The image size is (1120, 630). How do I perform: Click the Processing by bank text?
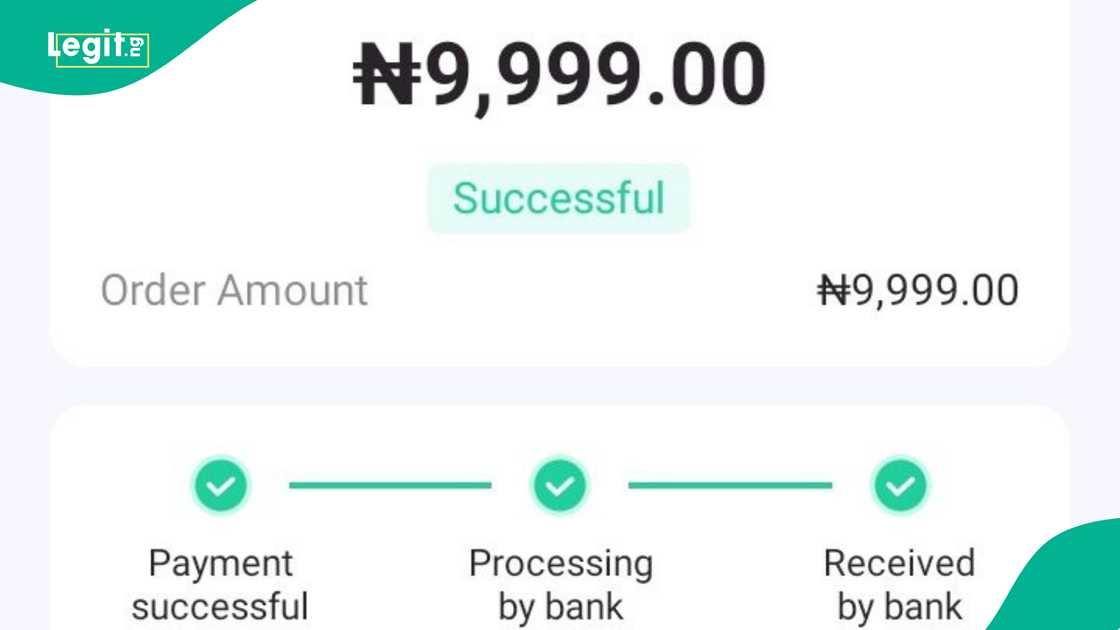[x=560, y=583]
